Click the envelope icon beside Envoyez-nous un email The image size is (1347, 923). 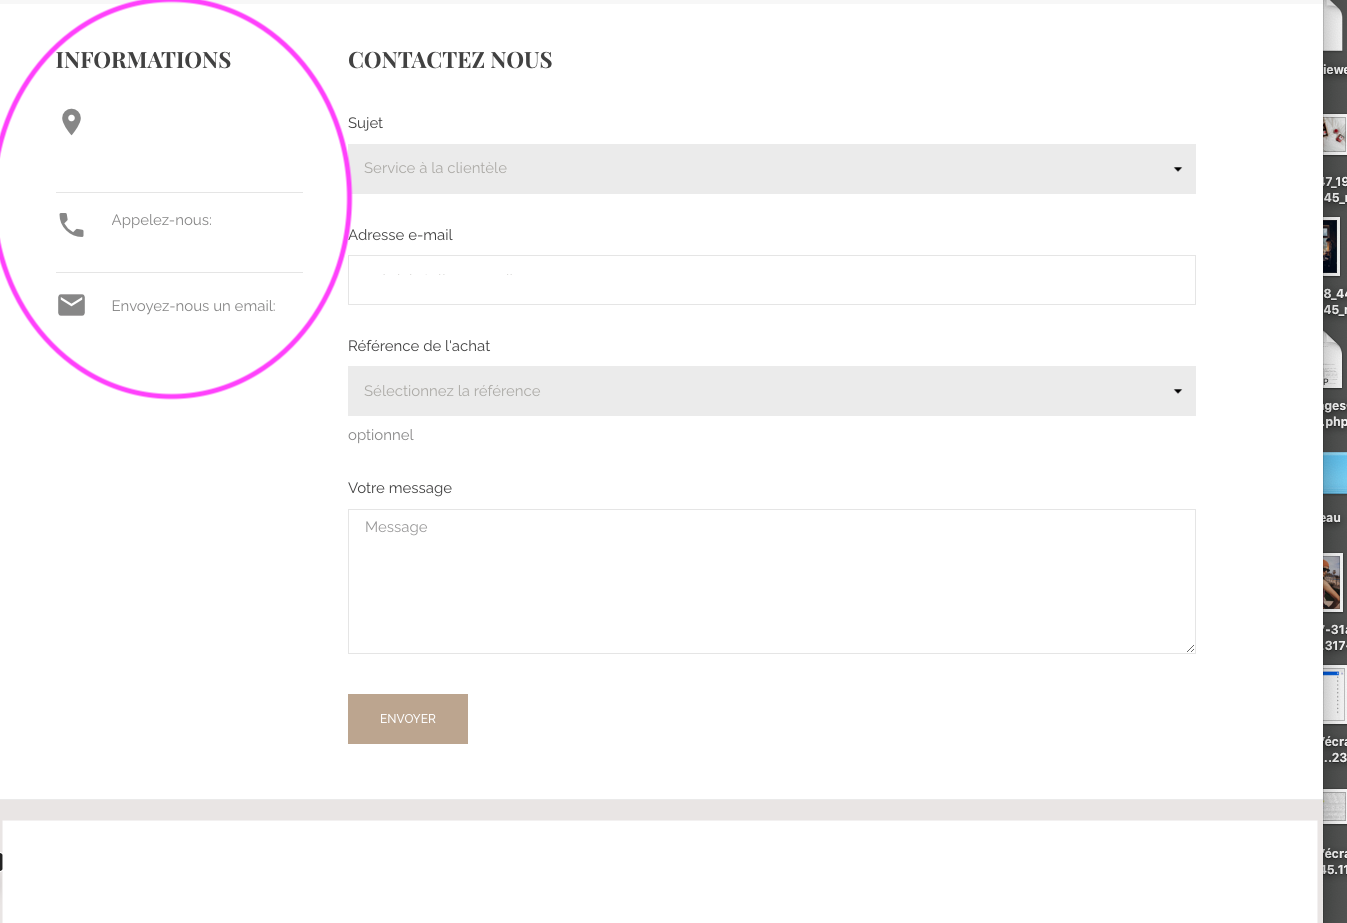tap(71, 305)
